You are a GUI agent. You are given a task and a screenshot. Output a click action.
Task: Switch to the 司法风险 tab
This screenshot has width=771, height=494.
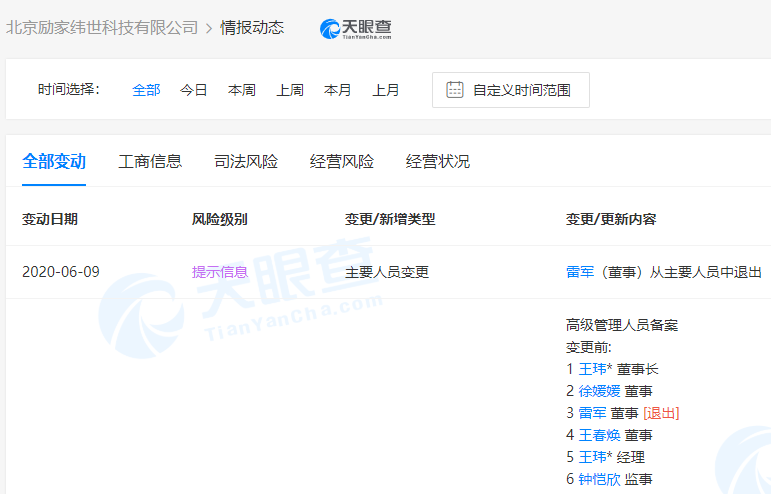pos(246,162)
